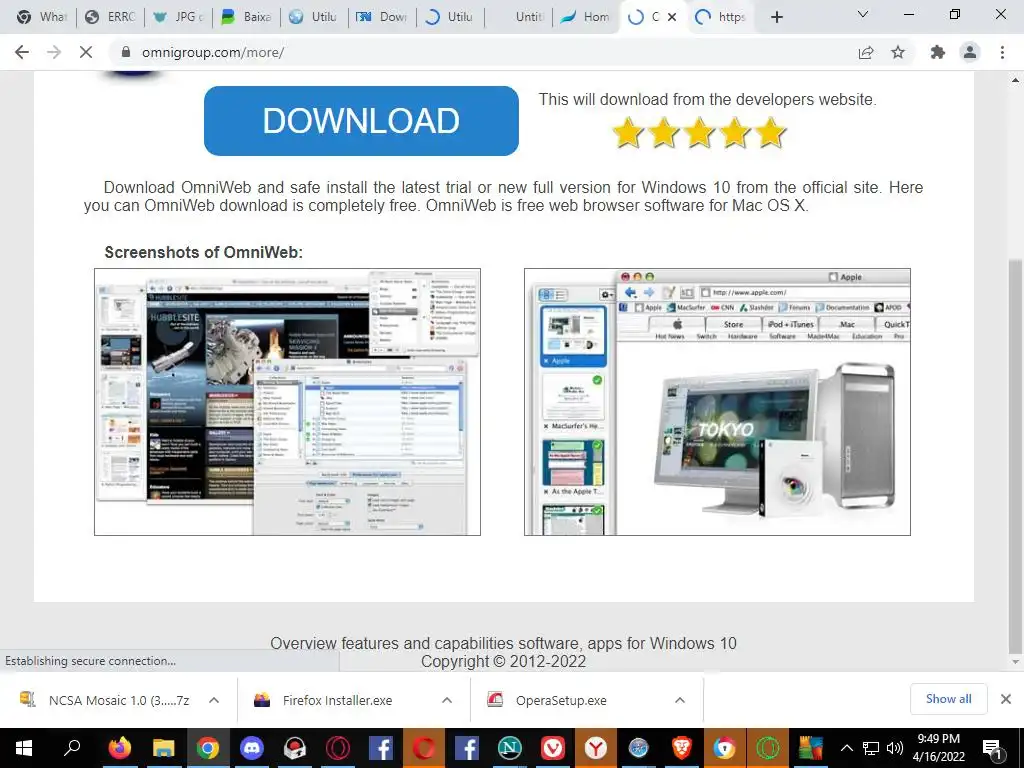The image size is (1024, 768).
Task: Open the Apple Tokyo OmniWeb screenshot thumbnail
Action: tap(717, 402)
